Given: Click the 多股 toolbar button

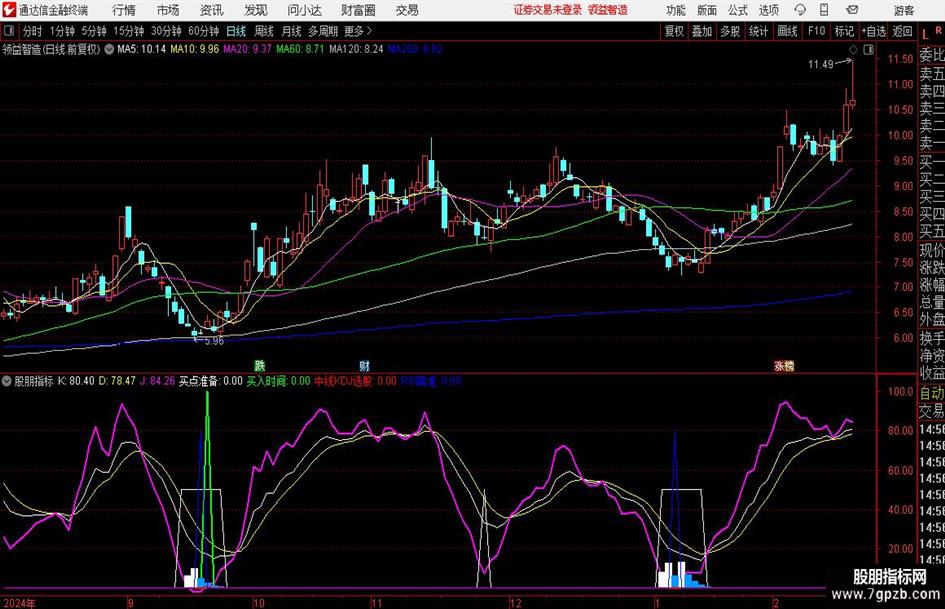Looking at the screenshot, I should pyautogui.click(x=730, y=31).
